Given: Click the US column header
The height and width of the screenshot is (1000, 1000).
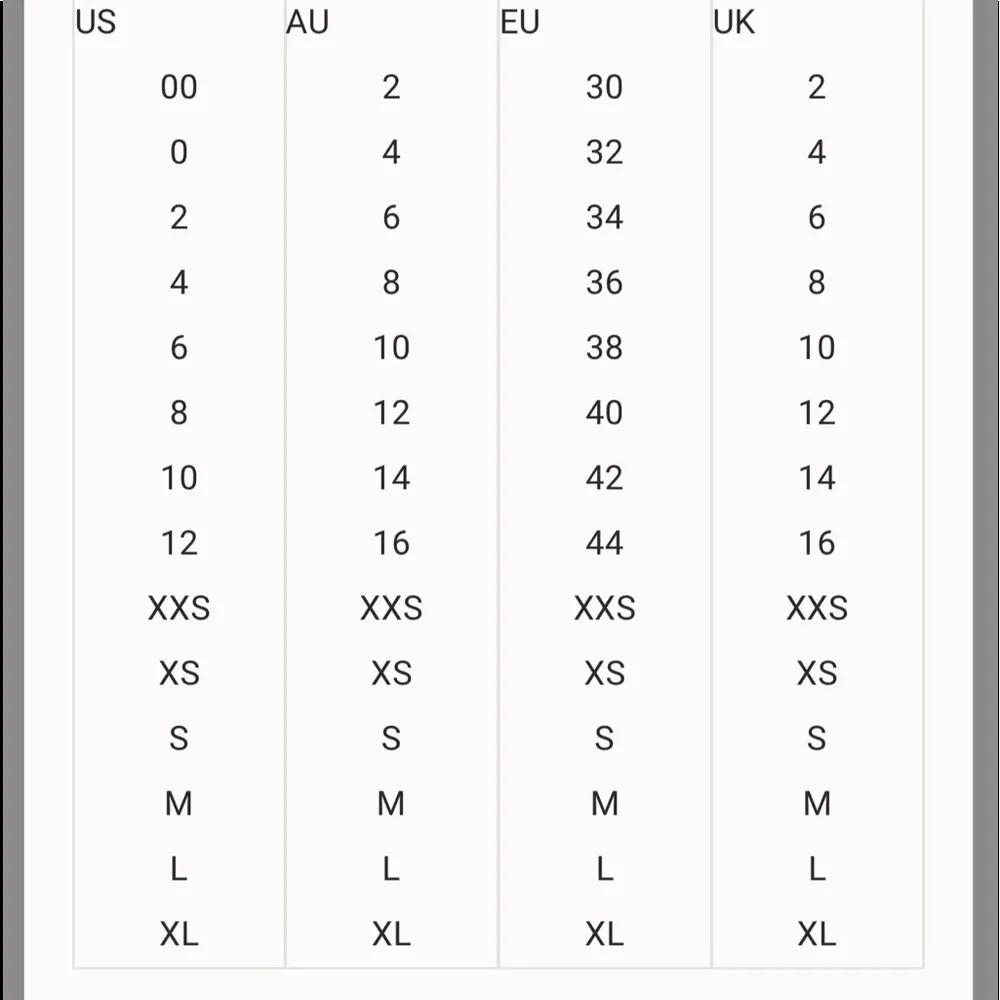Looking at the screenshot, I should (96, 22).
